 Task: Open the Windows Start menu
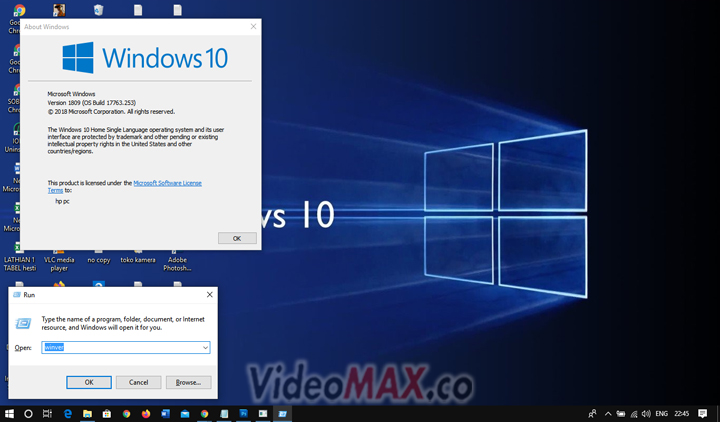(x=9, y=414)
